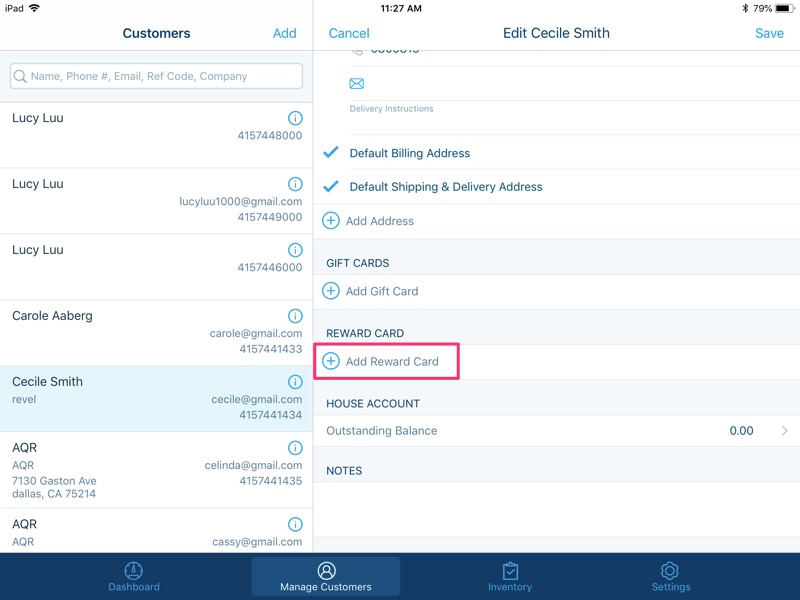Open the Inventory section icon

pos(510,571)
